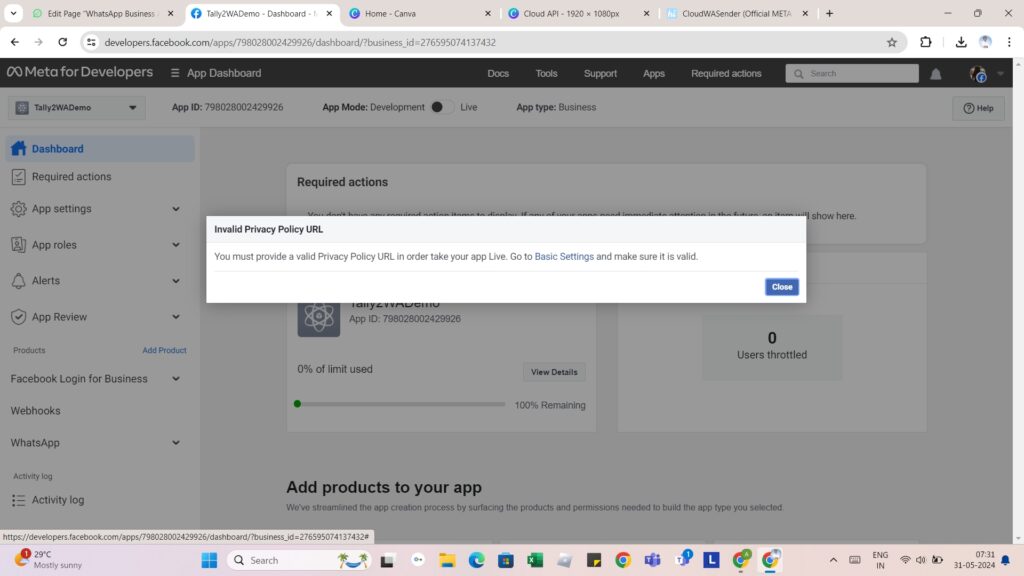Viewport: 1024px width, 576px height.
Task: Click the hamburger menu beside App Dashboard
Action: [174, 73]
